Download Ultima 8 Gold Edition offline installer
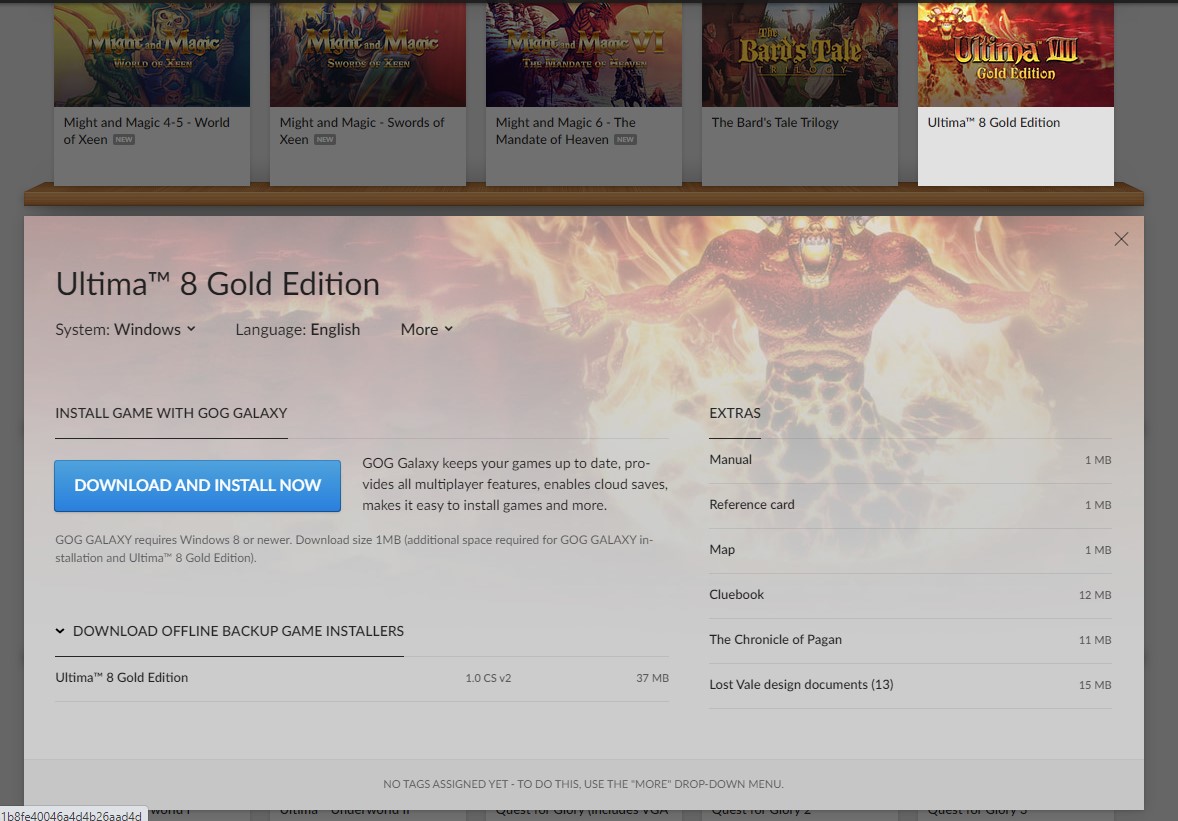 (x=361, y=678)
